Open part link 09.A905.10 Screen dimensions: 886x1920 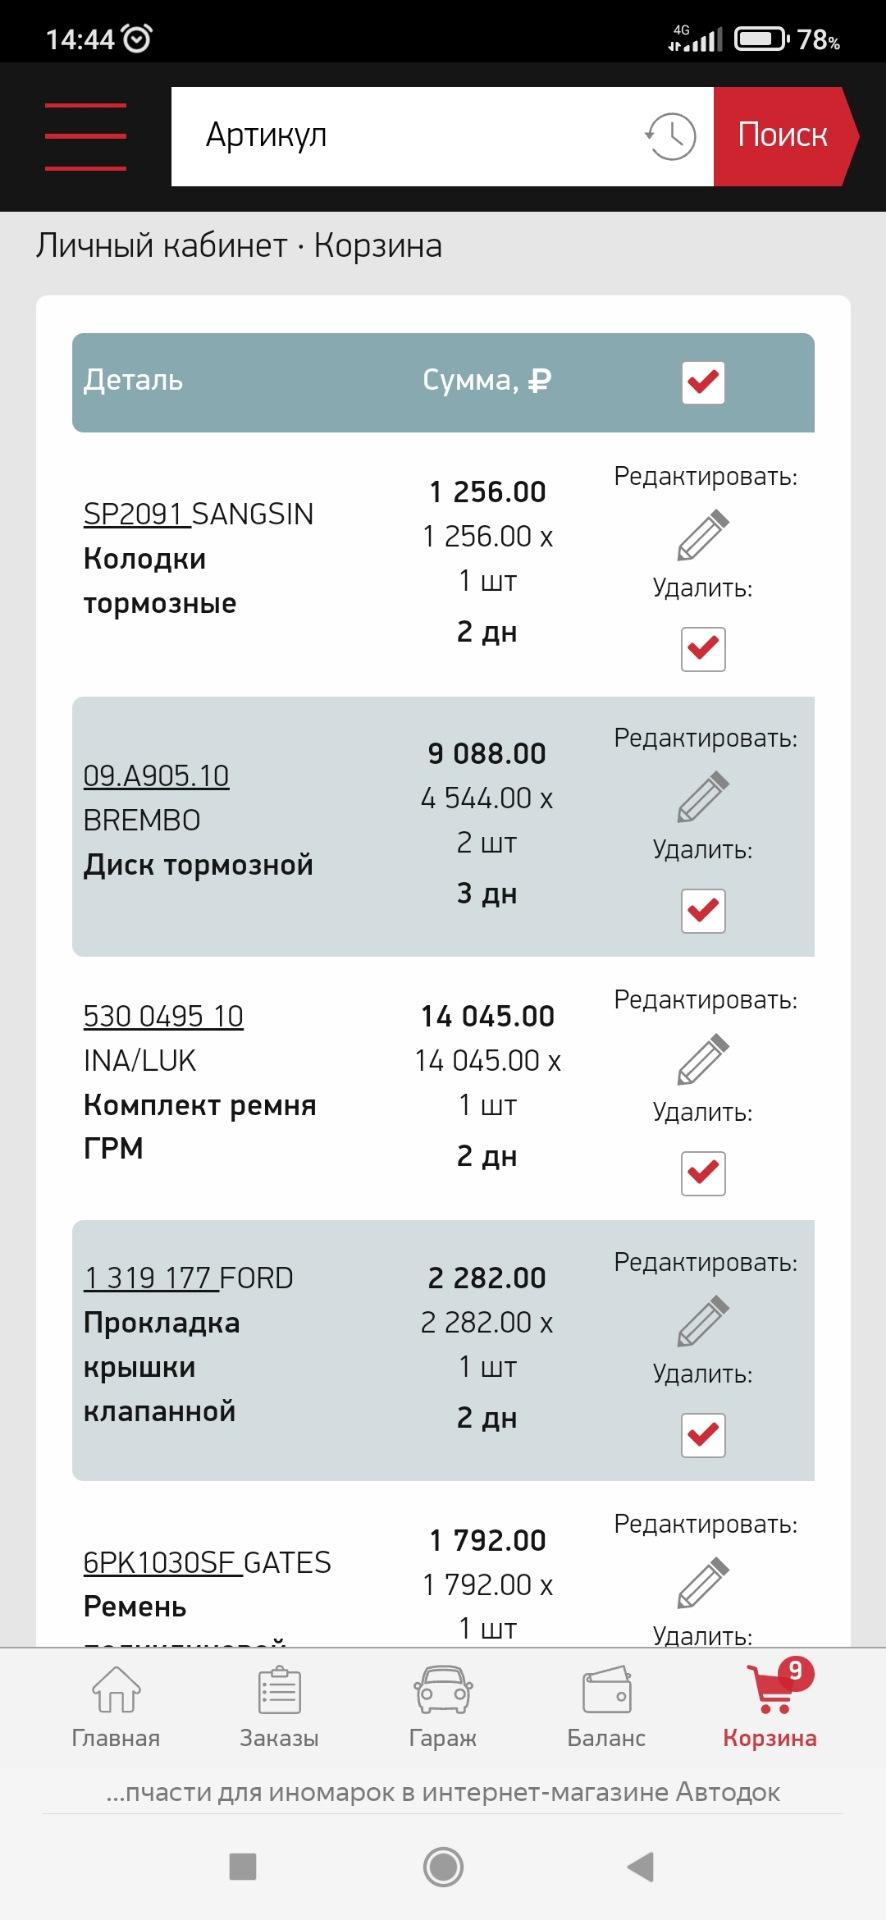(156, 776)
